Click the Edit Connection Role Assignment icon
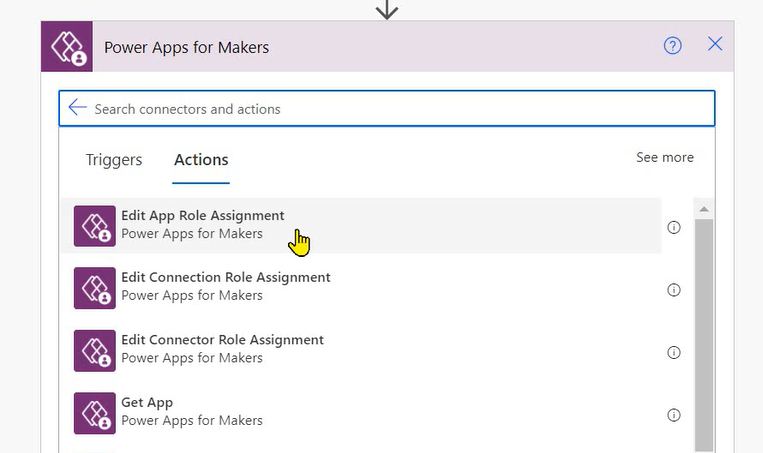The image size is (763, 453). tap(95, 288)
